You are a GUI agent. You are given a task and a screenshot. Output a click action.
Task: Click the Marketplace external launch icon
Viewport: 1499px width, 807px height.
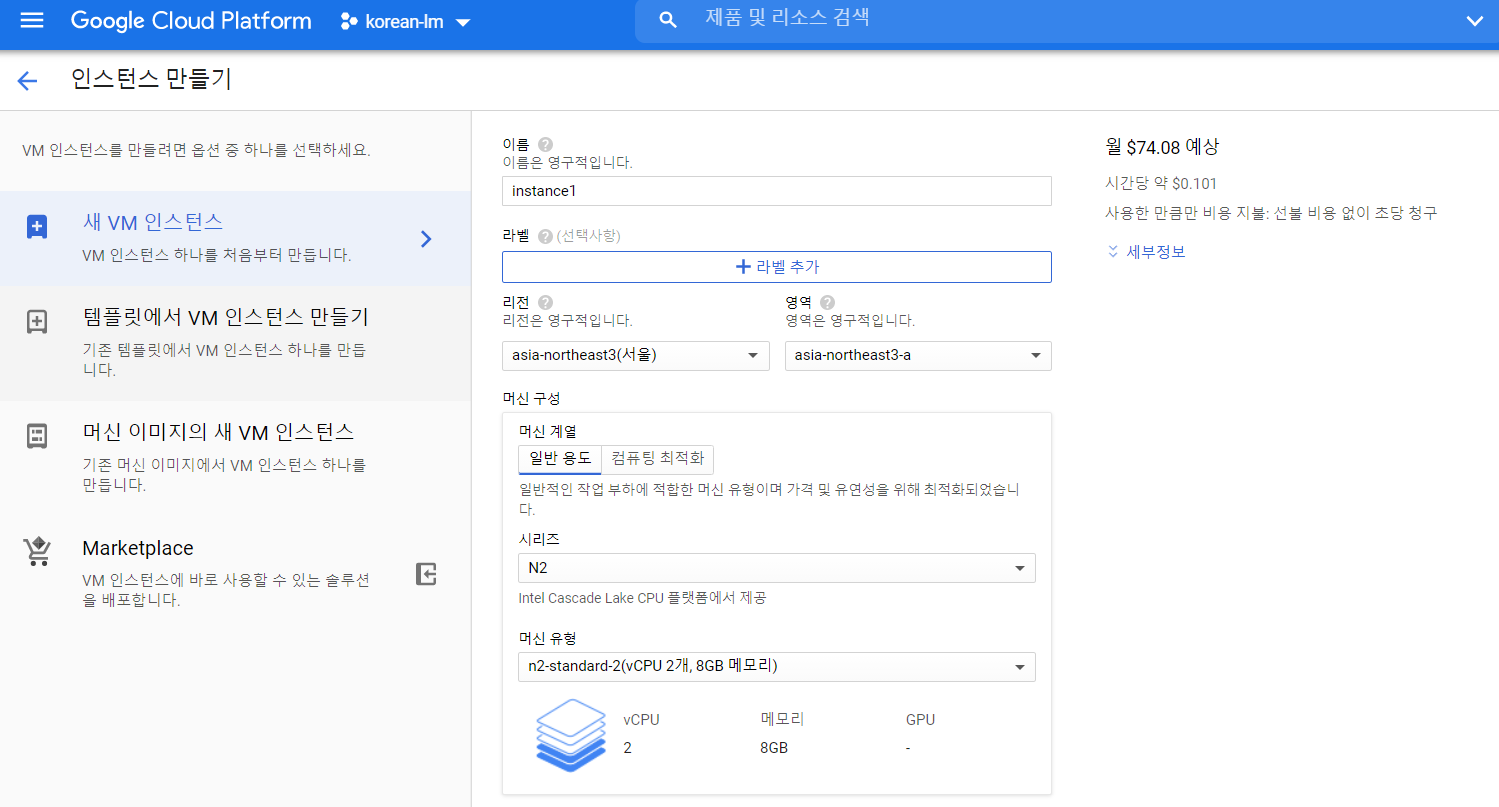426,574
